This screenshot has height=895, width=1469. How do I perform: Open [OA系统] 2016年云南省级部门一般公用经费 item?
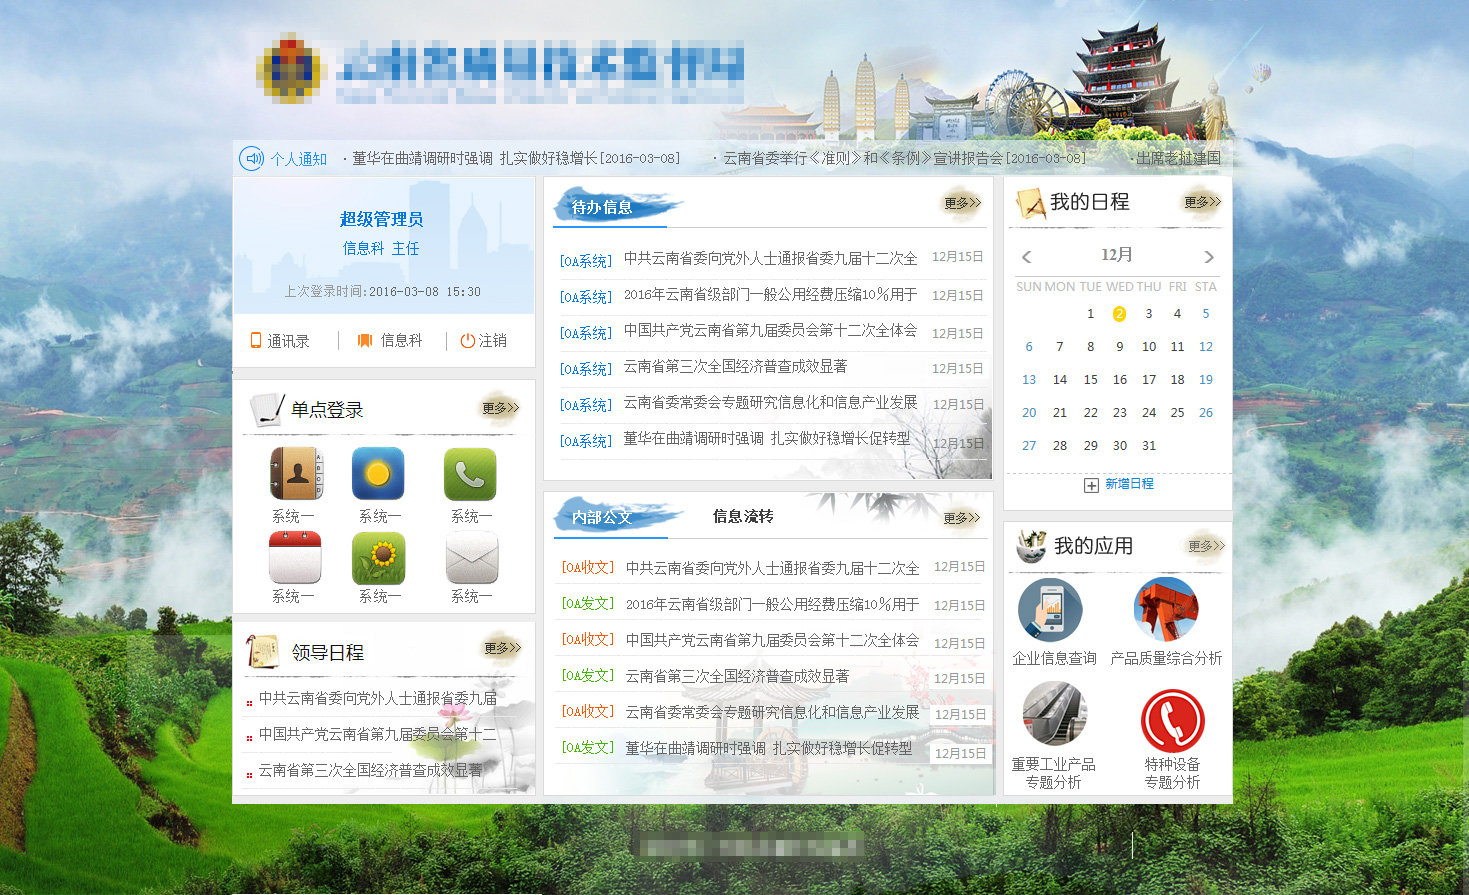(x=771, y=295)
